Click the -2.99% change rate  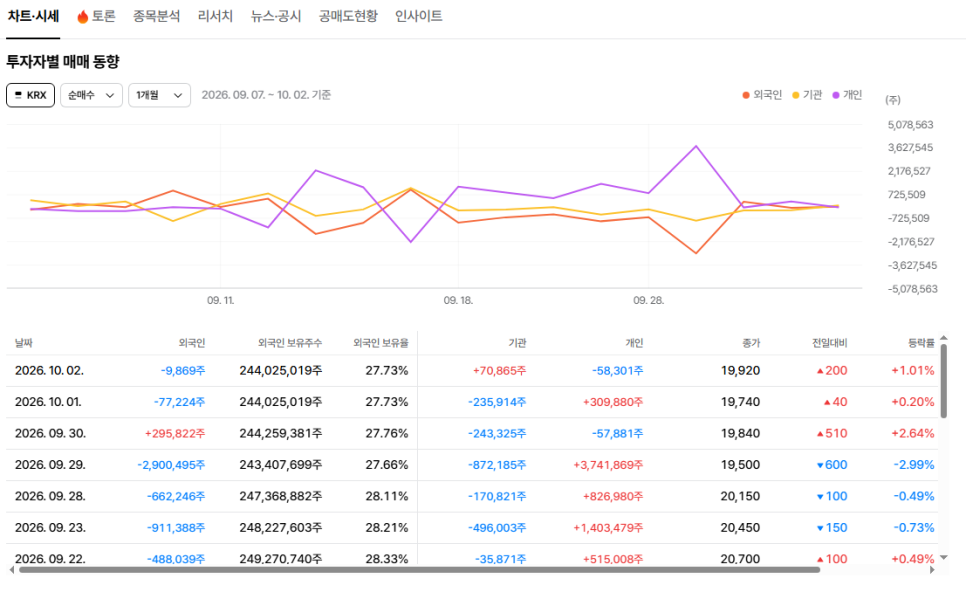pos(914,465)
